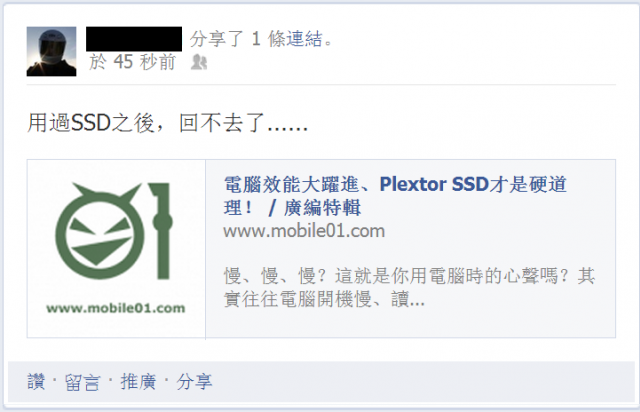Open the Plextor SSD article title link

[x=395, y=196]
